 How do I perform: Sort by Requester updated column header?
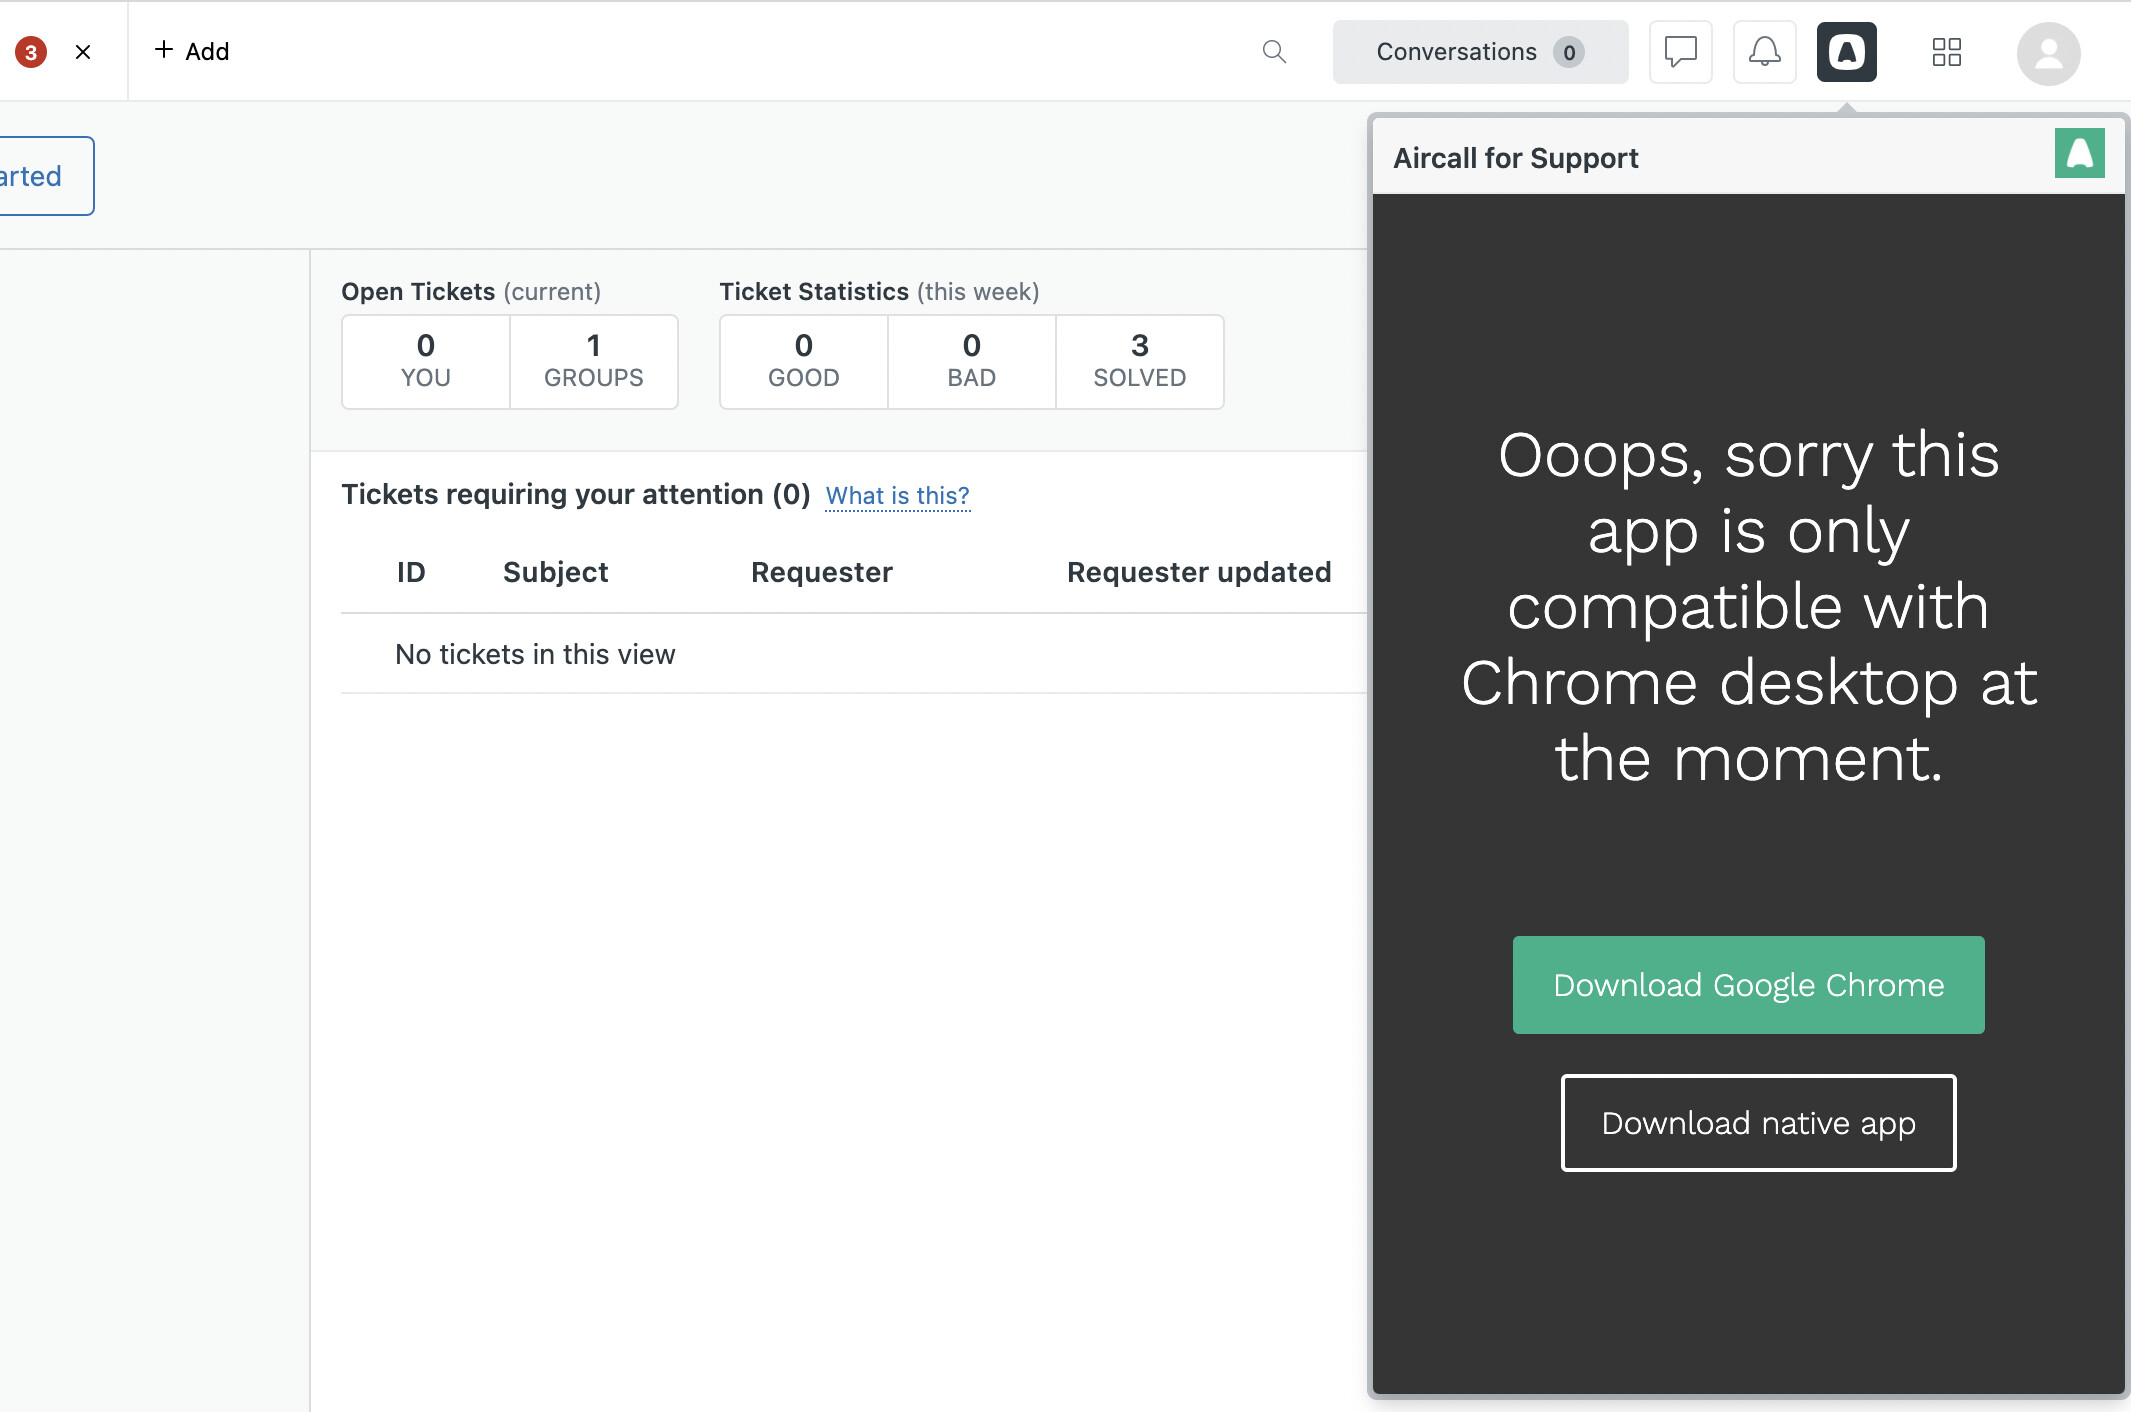1198,572
